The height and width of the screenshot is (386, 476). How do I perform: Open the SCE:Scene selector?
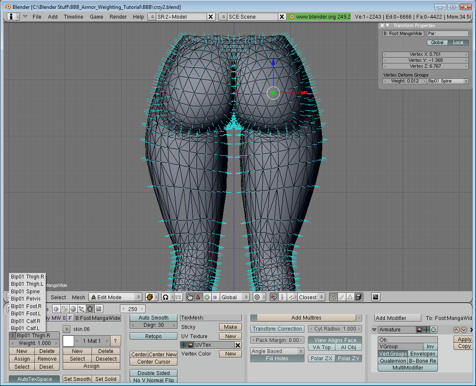(223, 17)
